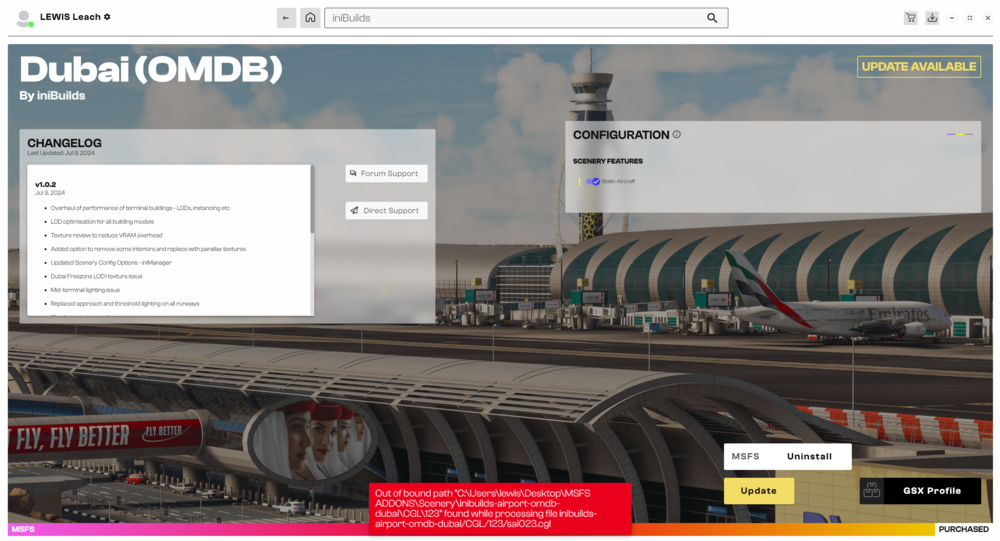Go to the home page icon
The width and height of the screenshot is (1000, 541).
[x=310, y=18]
